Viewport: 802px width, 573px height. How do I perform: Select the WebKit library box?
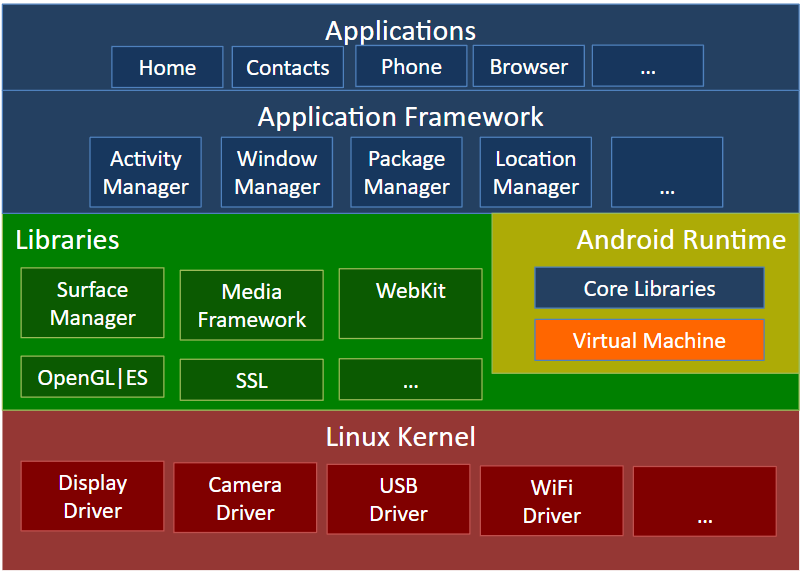(x=411, y=304)
